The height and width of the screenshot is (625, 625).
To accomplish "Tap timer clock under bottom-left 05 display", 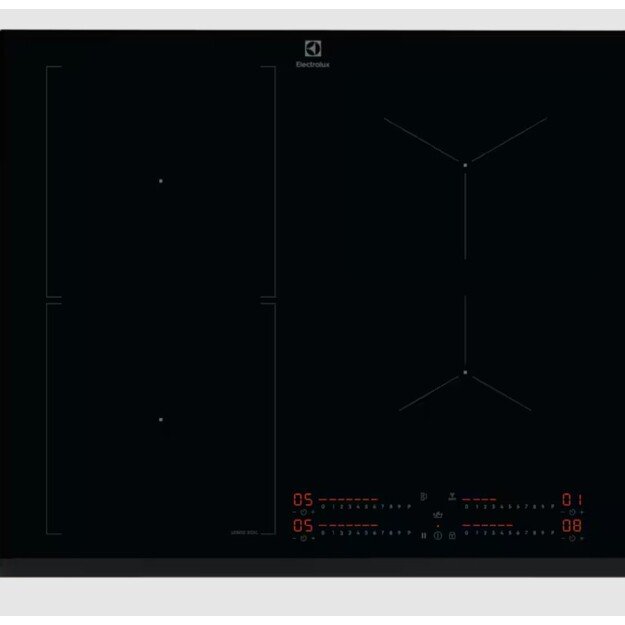I will 303,538.
